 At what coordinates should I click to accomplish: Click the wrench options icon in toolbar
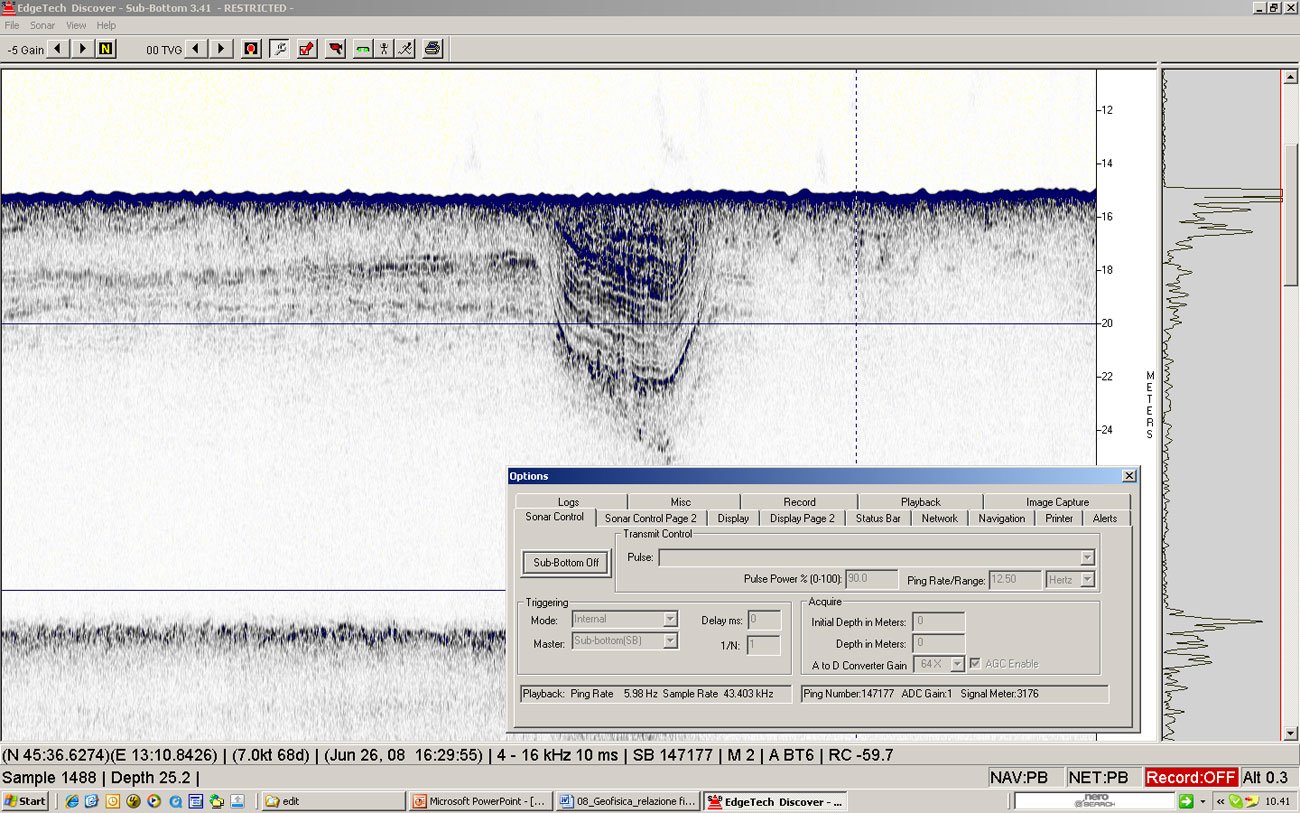(279, 49)
